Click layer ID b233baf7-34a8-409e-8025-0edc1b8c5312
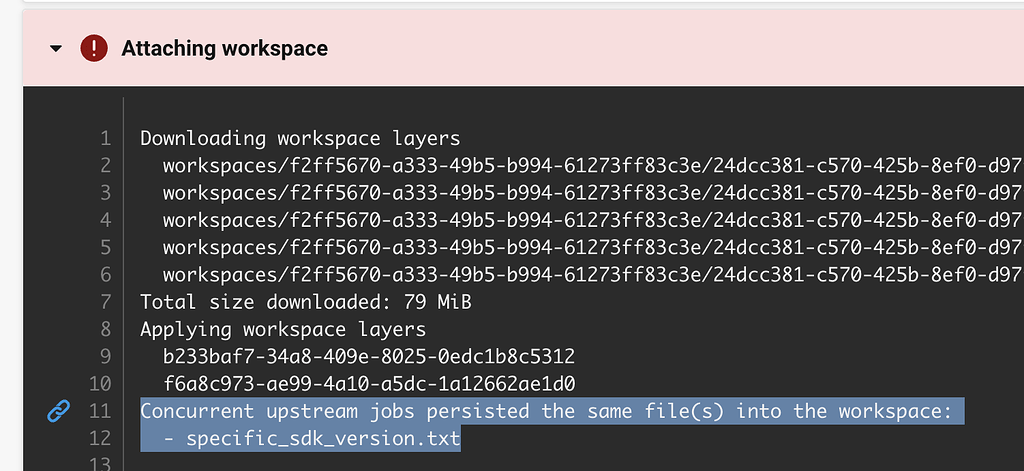The height and width of the screenshot is (471, 1024). click(368, 356)
